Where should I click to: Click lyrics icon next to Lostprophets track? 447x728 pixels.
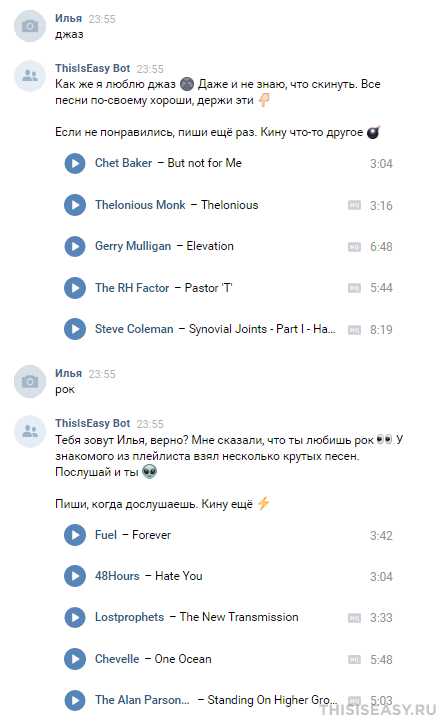354,618
